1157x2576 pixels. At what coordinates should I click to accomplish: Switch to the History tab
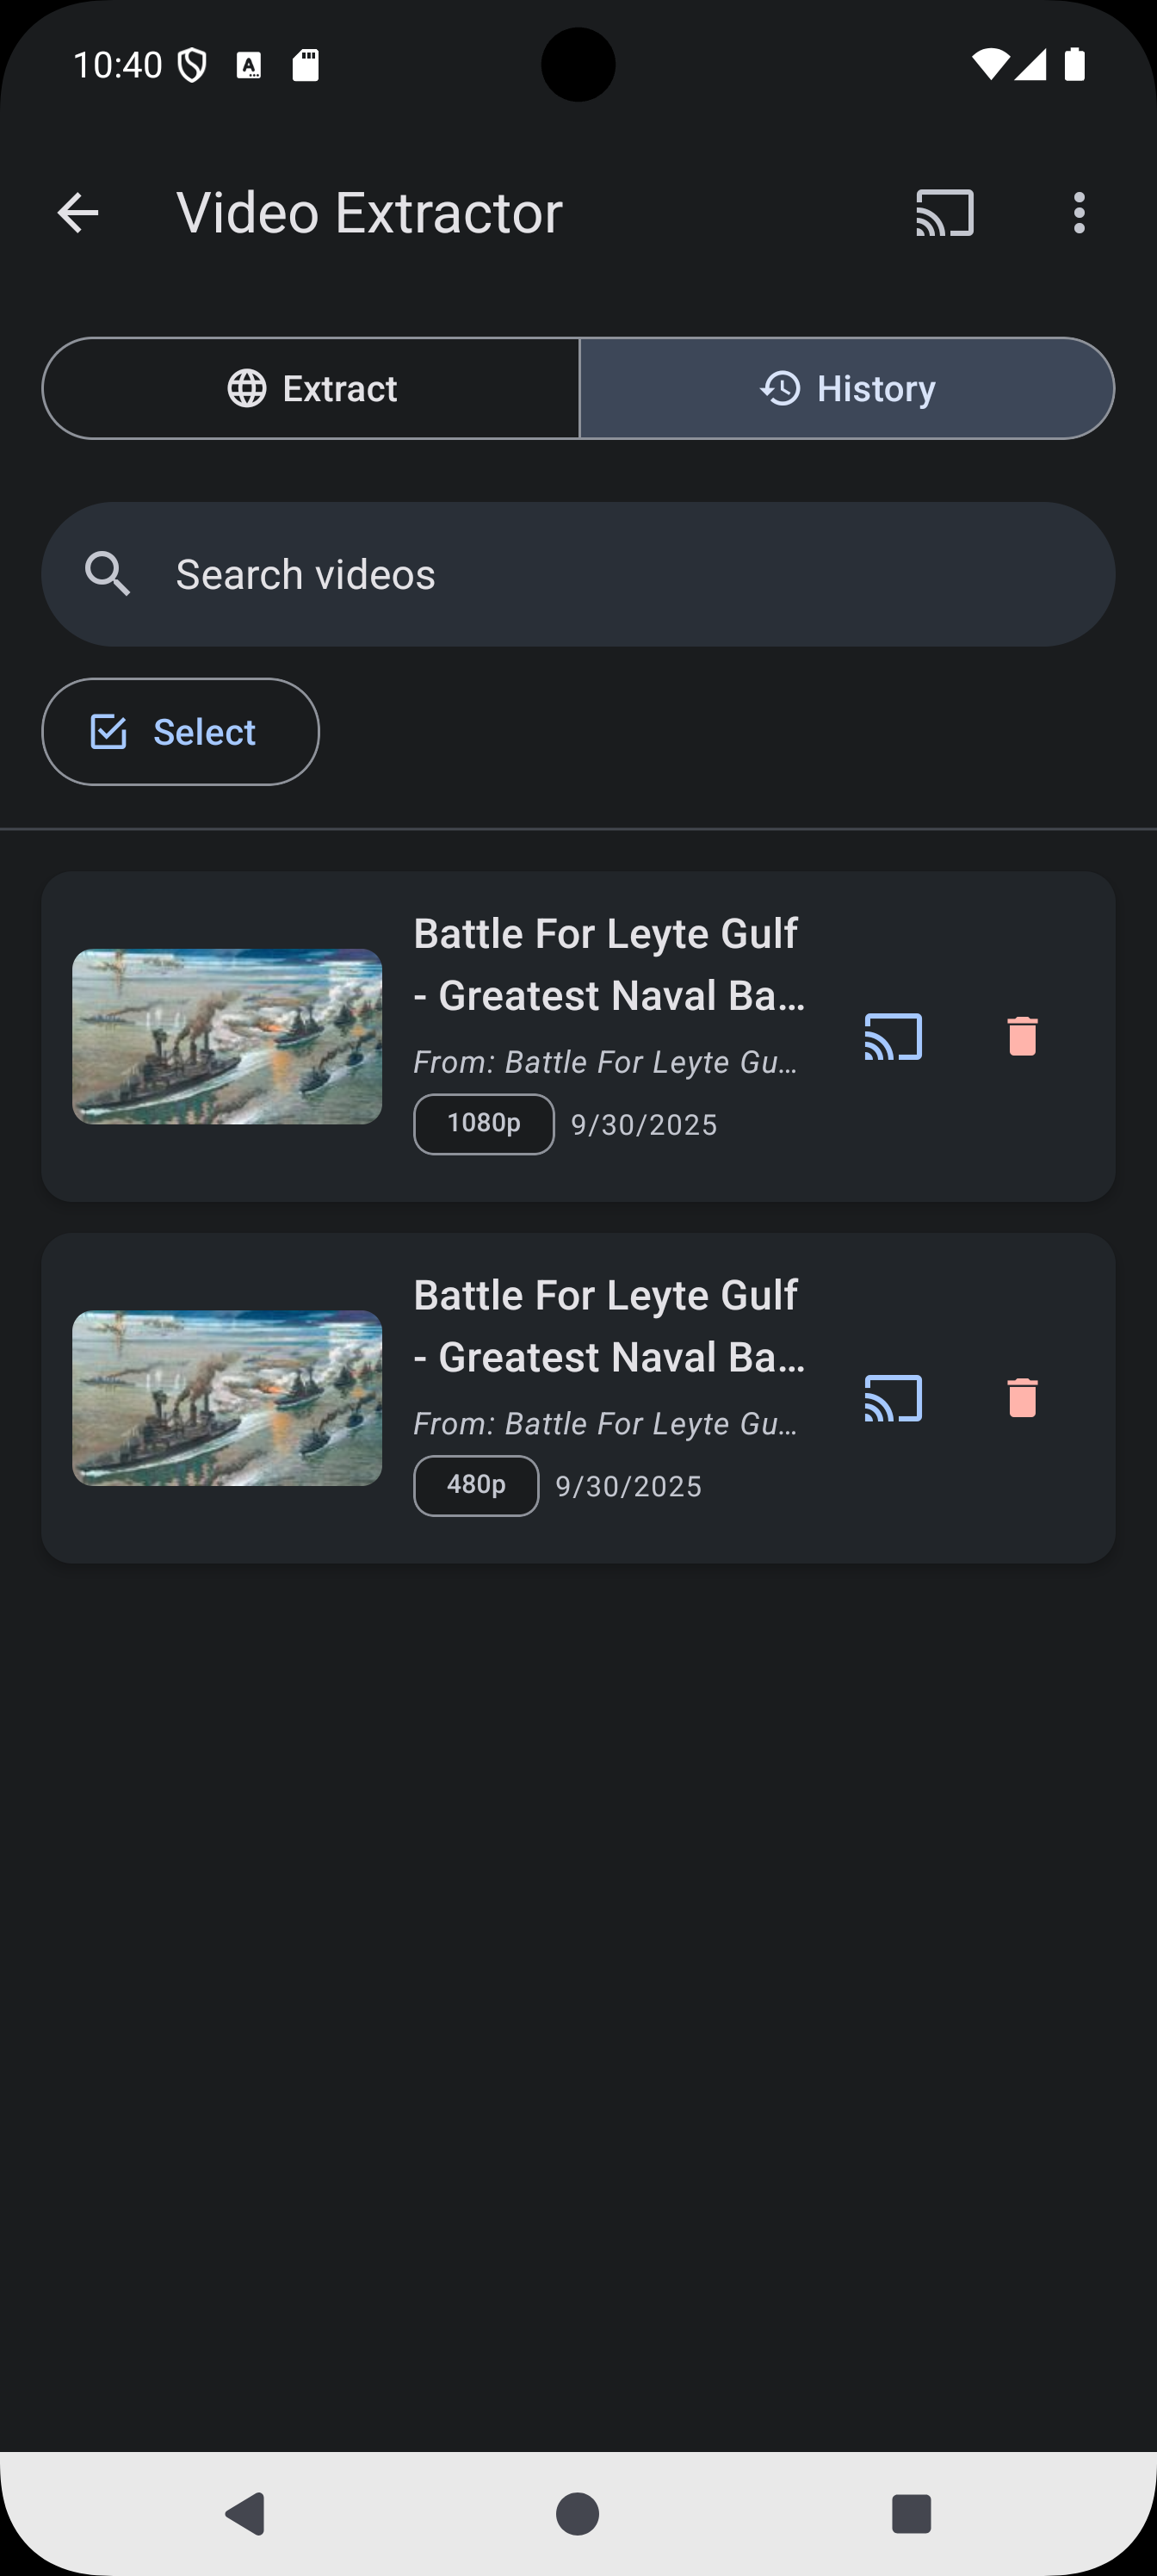point(847,389)
